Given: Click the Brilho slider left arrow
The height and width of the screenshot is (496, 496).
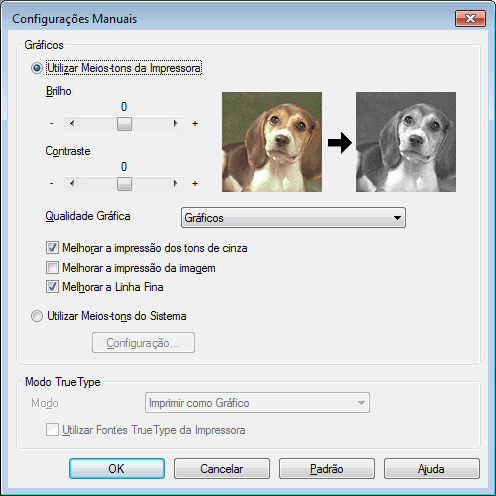Looking at the screenshot, I should click(x=72, y=124).
